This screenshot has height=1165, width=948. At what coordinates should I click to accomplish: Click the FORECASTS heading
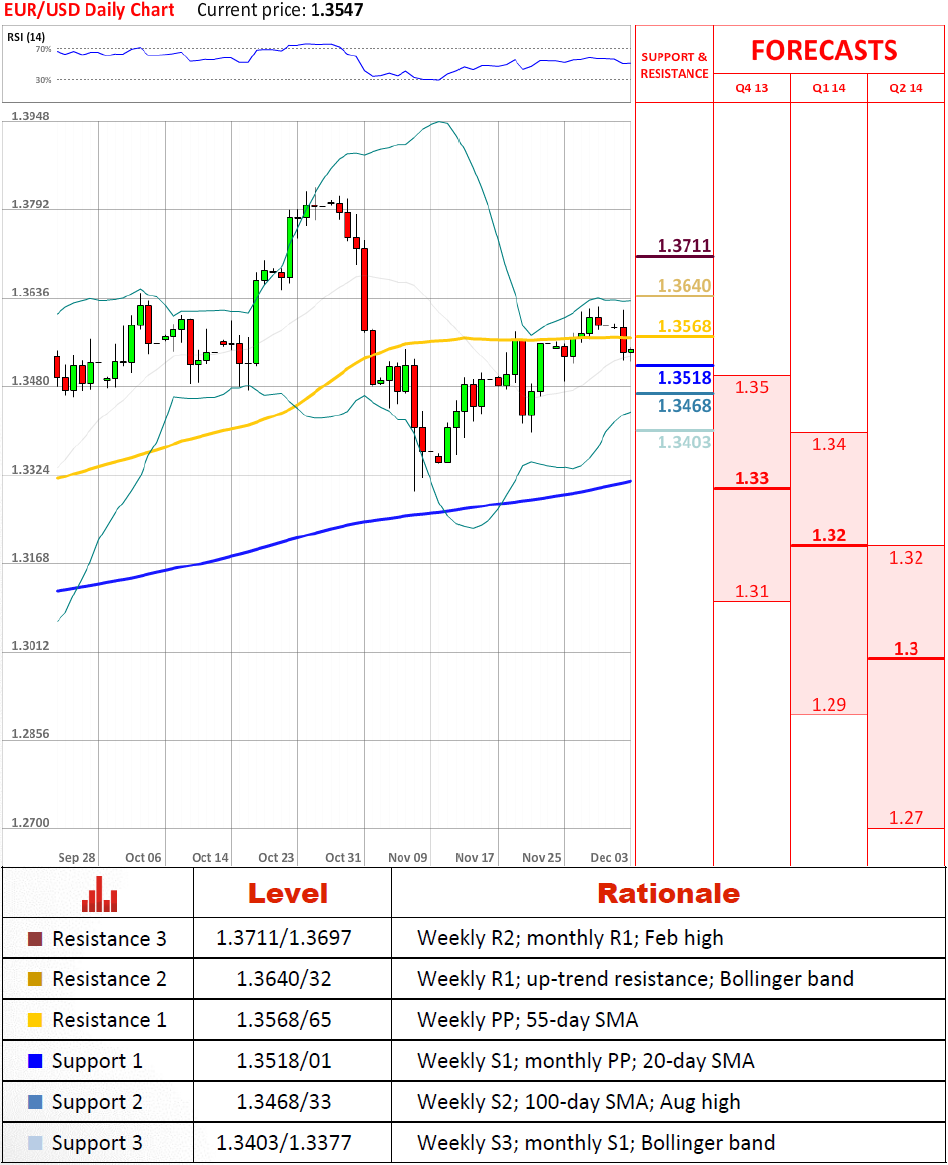824,51
